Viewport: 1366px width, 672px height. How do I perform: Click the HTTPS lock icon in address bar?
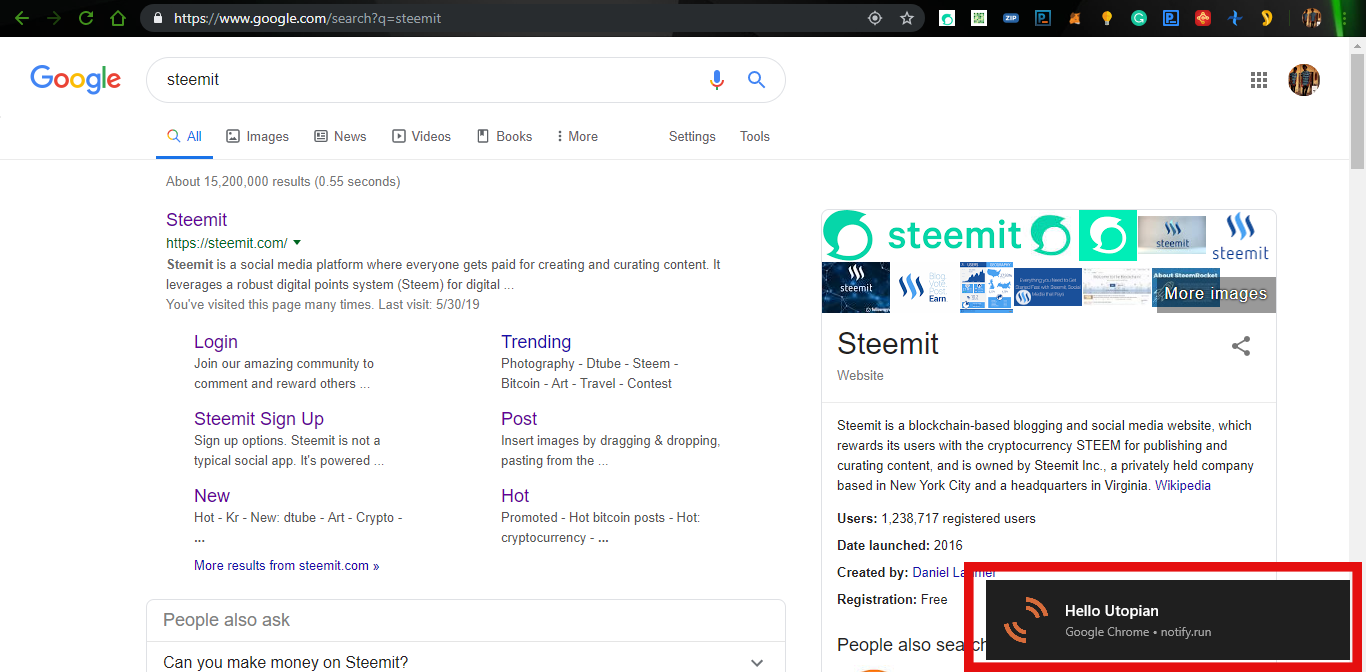[x=156, y=17]
